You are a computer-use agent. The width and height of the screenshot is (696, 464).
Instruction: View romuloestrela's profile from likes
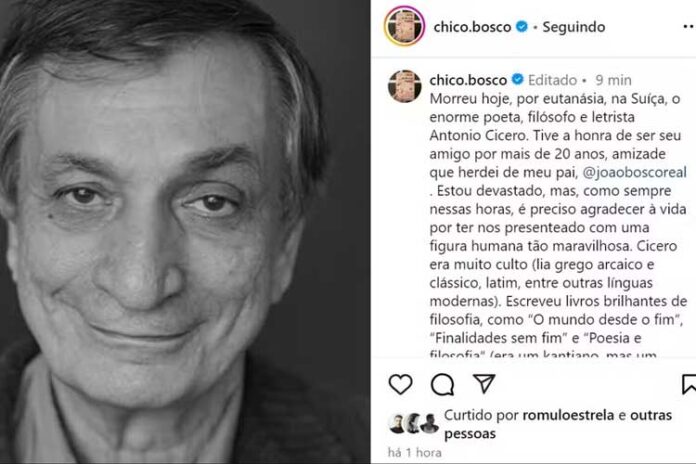tap(568, 415)
